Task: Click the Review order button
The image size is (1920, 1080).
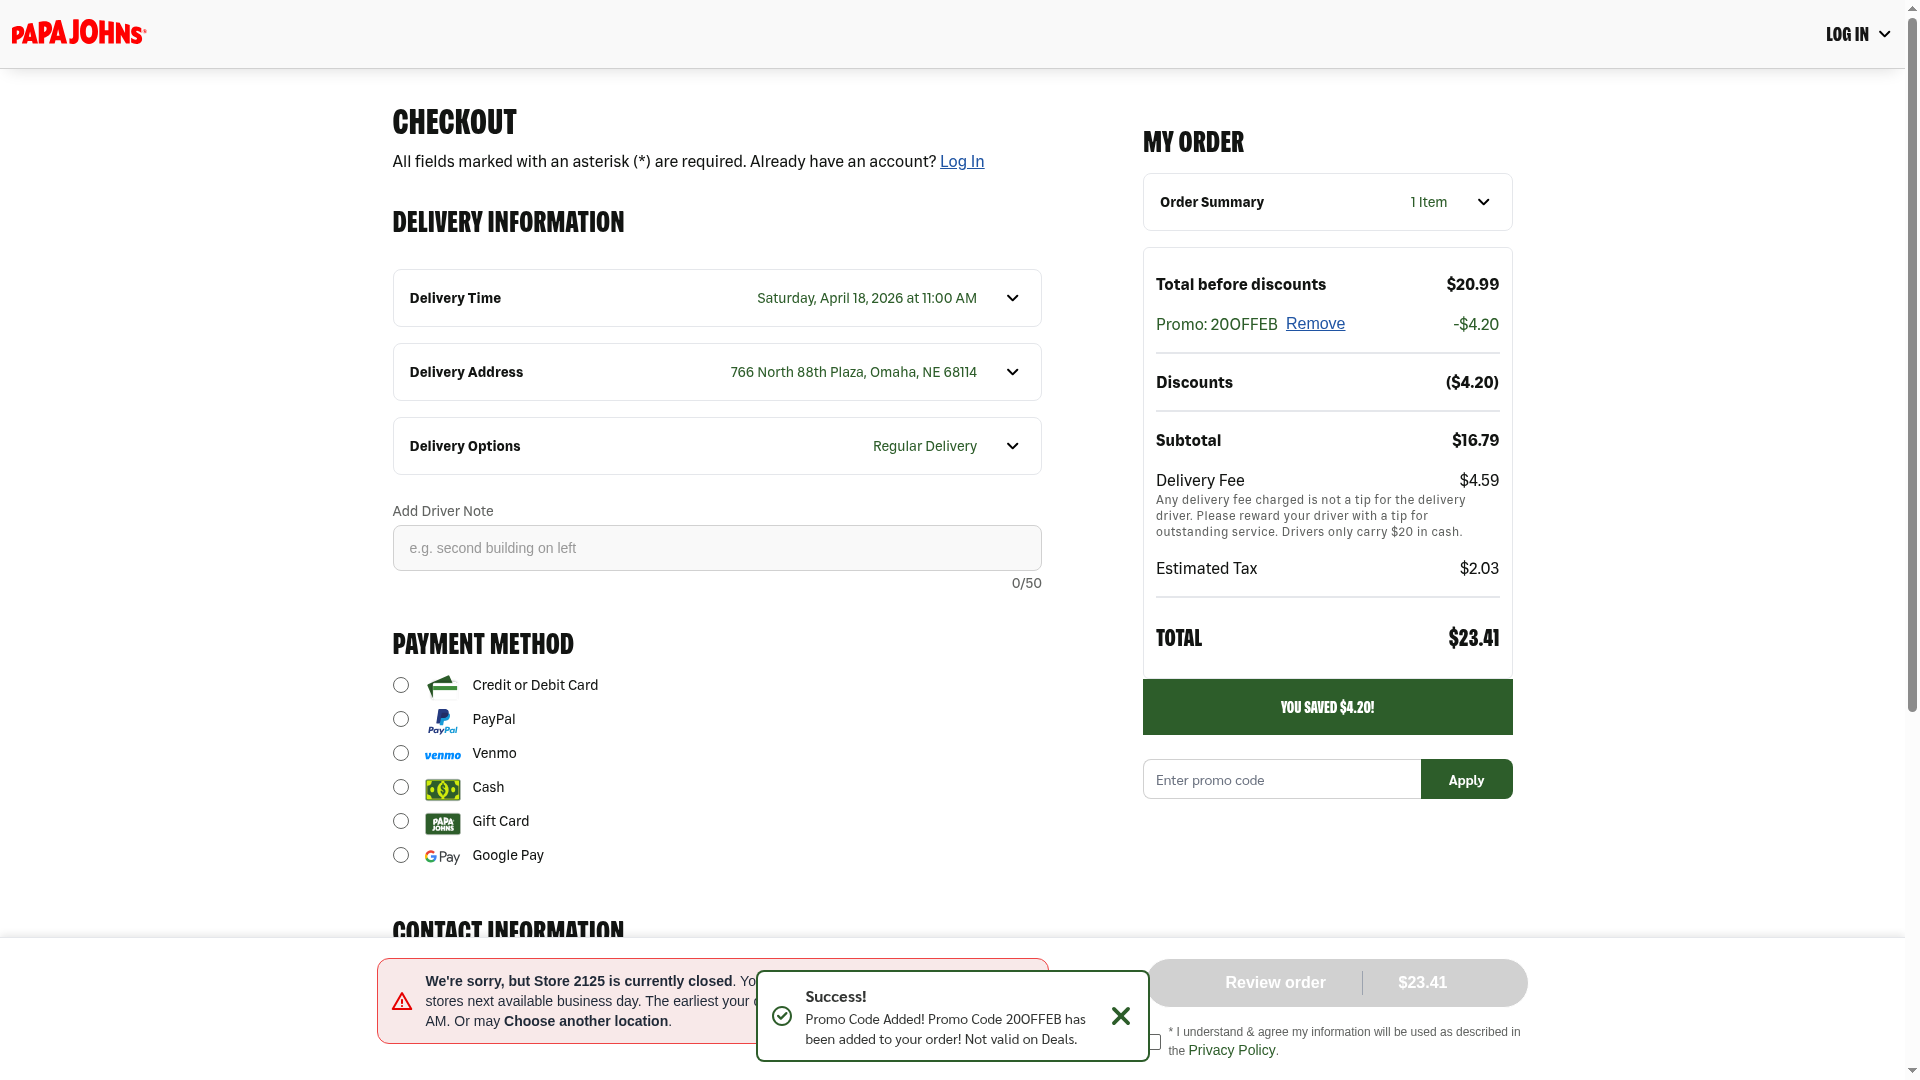Action: (1338, 983)
